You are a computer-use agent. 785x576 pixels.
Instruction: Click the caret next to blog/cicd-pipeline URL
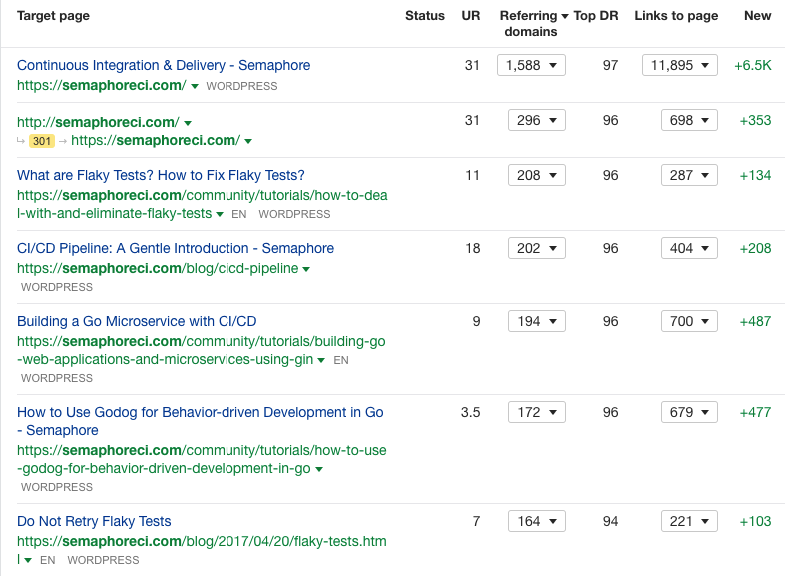(x=306, y=270)
